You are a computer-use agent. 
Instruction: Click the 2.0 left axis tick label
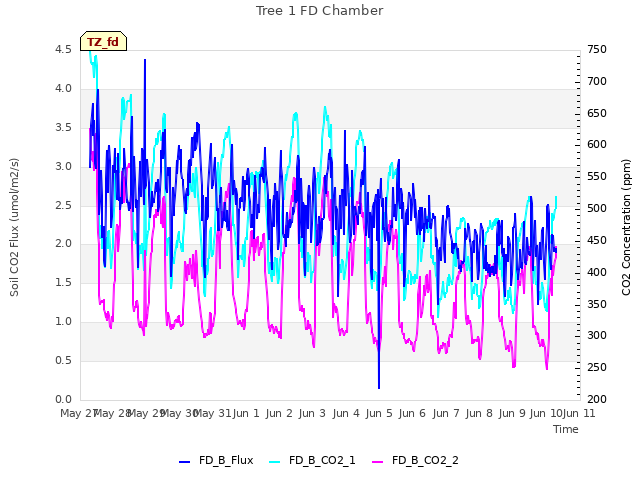click(x=63, y=244)
